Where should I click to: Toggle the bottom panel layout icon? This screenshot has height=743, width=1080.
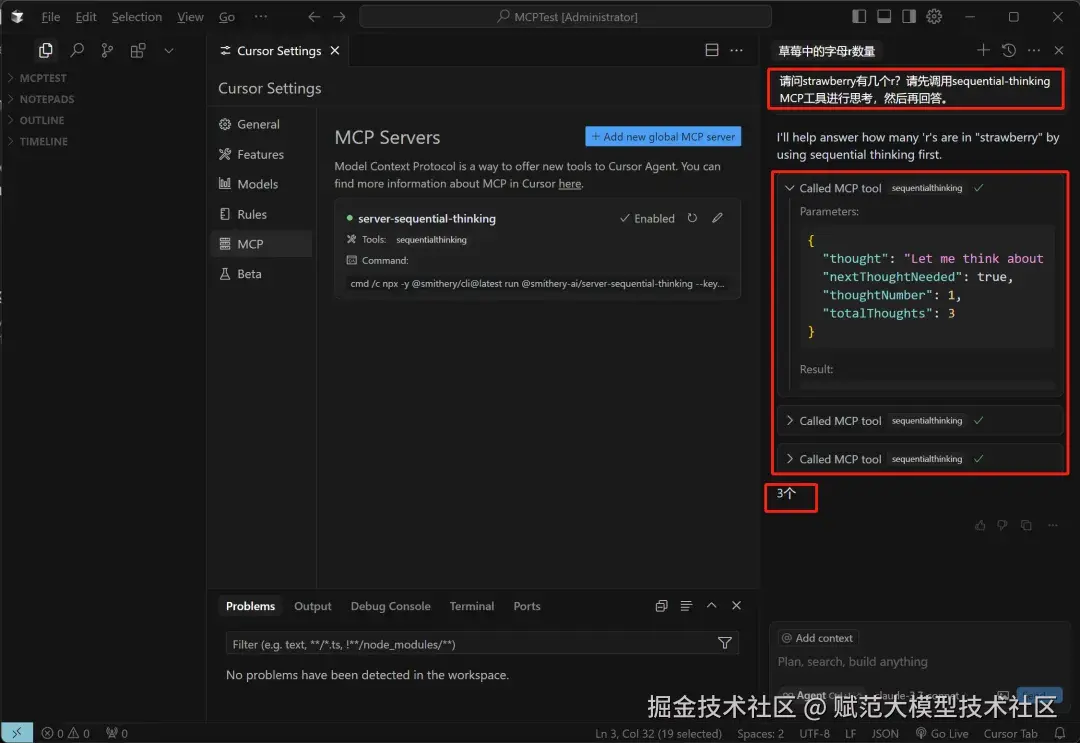[884, 17]
